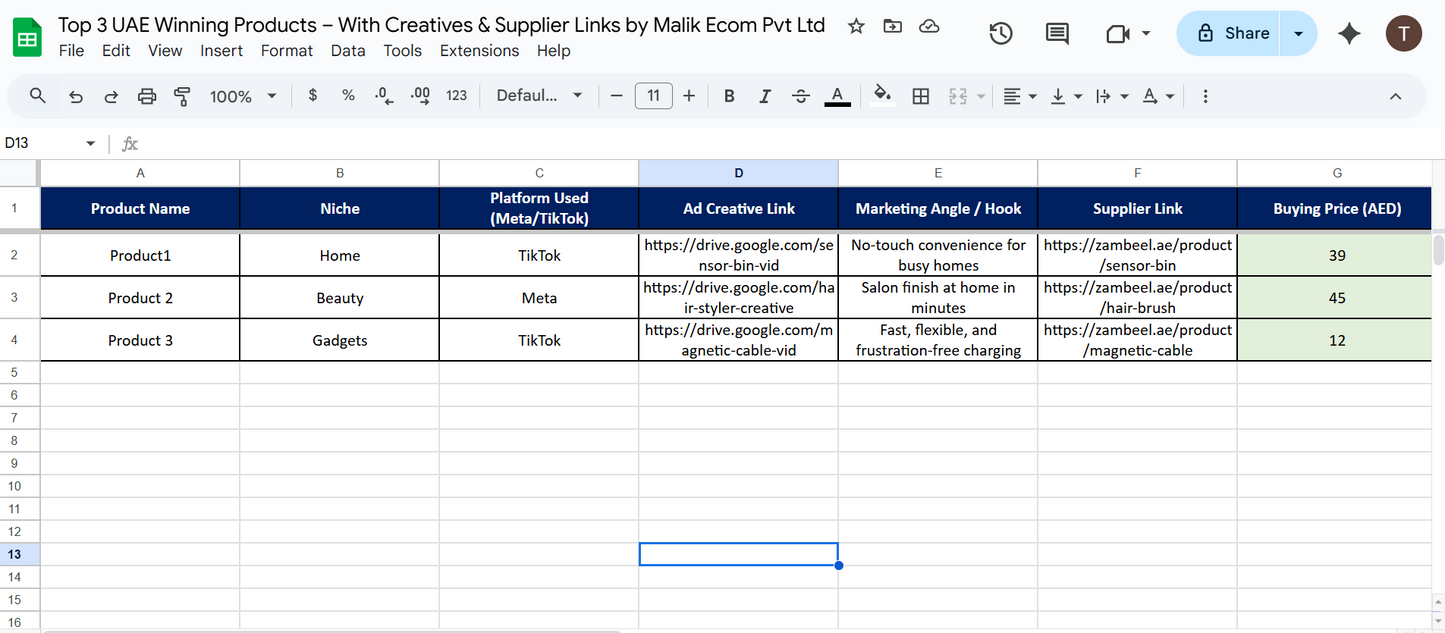Open the Gemini sparkle assistant
Viewport: 1445px width, 633px height.
1349,34
